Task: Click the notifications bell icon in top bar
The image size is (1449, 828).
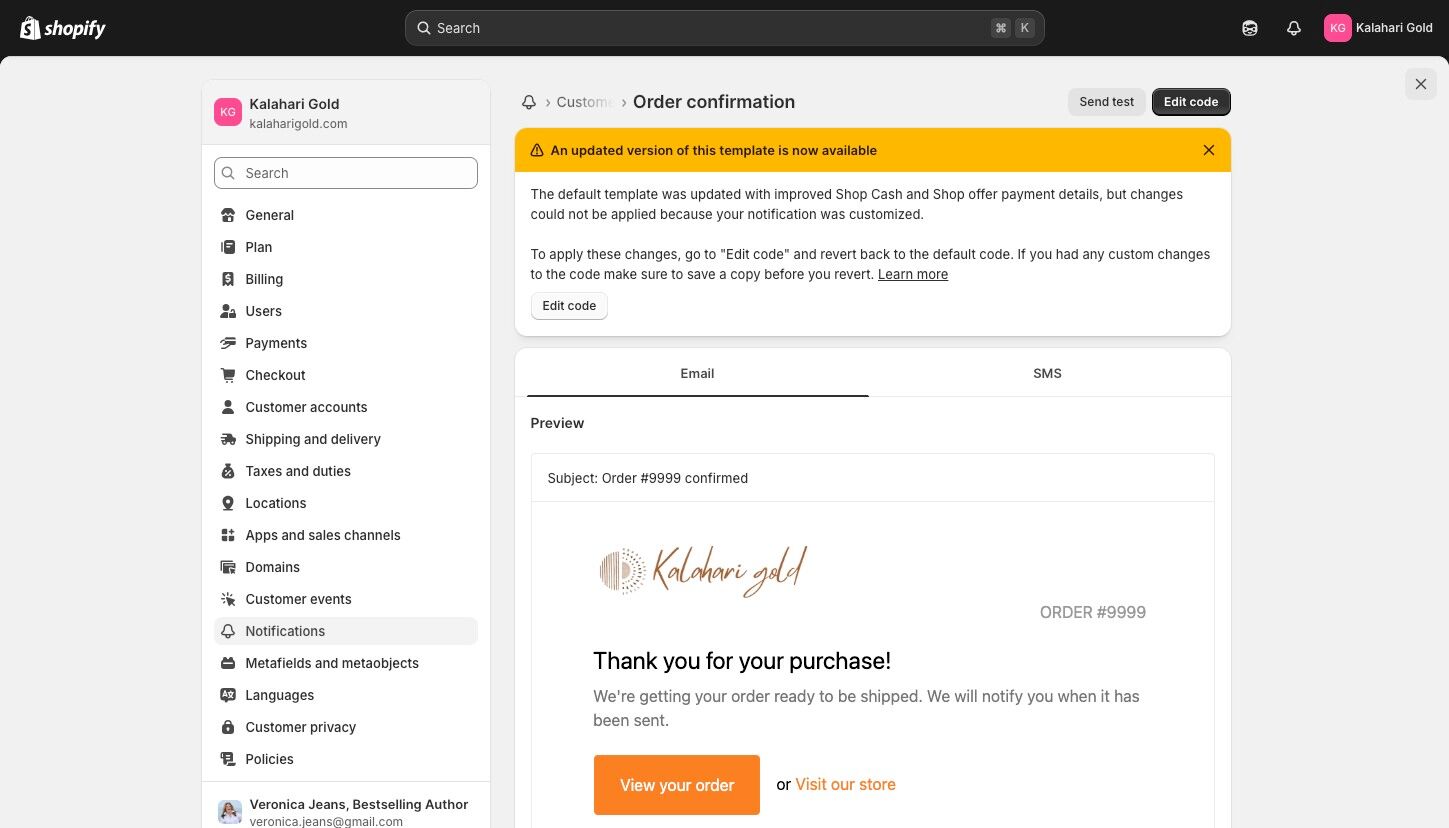Action: pyautogui.click(x=1294, y=28)
